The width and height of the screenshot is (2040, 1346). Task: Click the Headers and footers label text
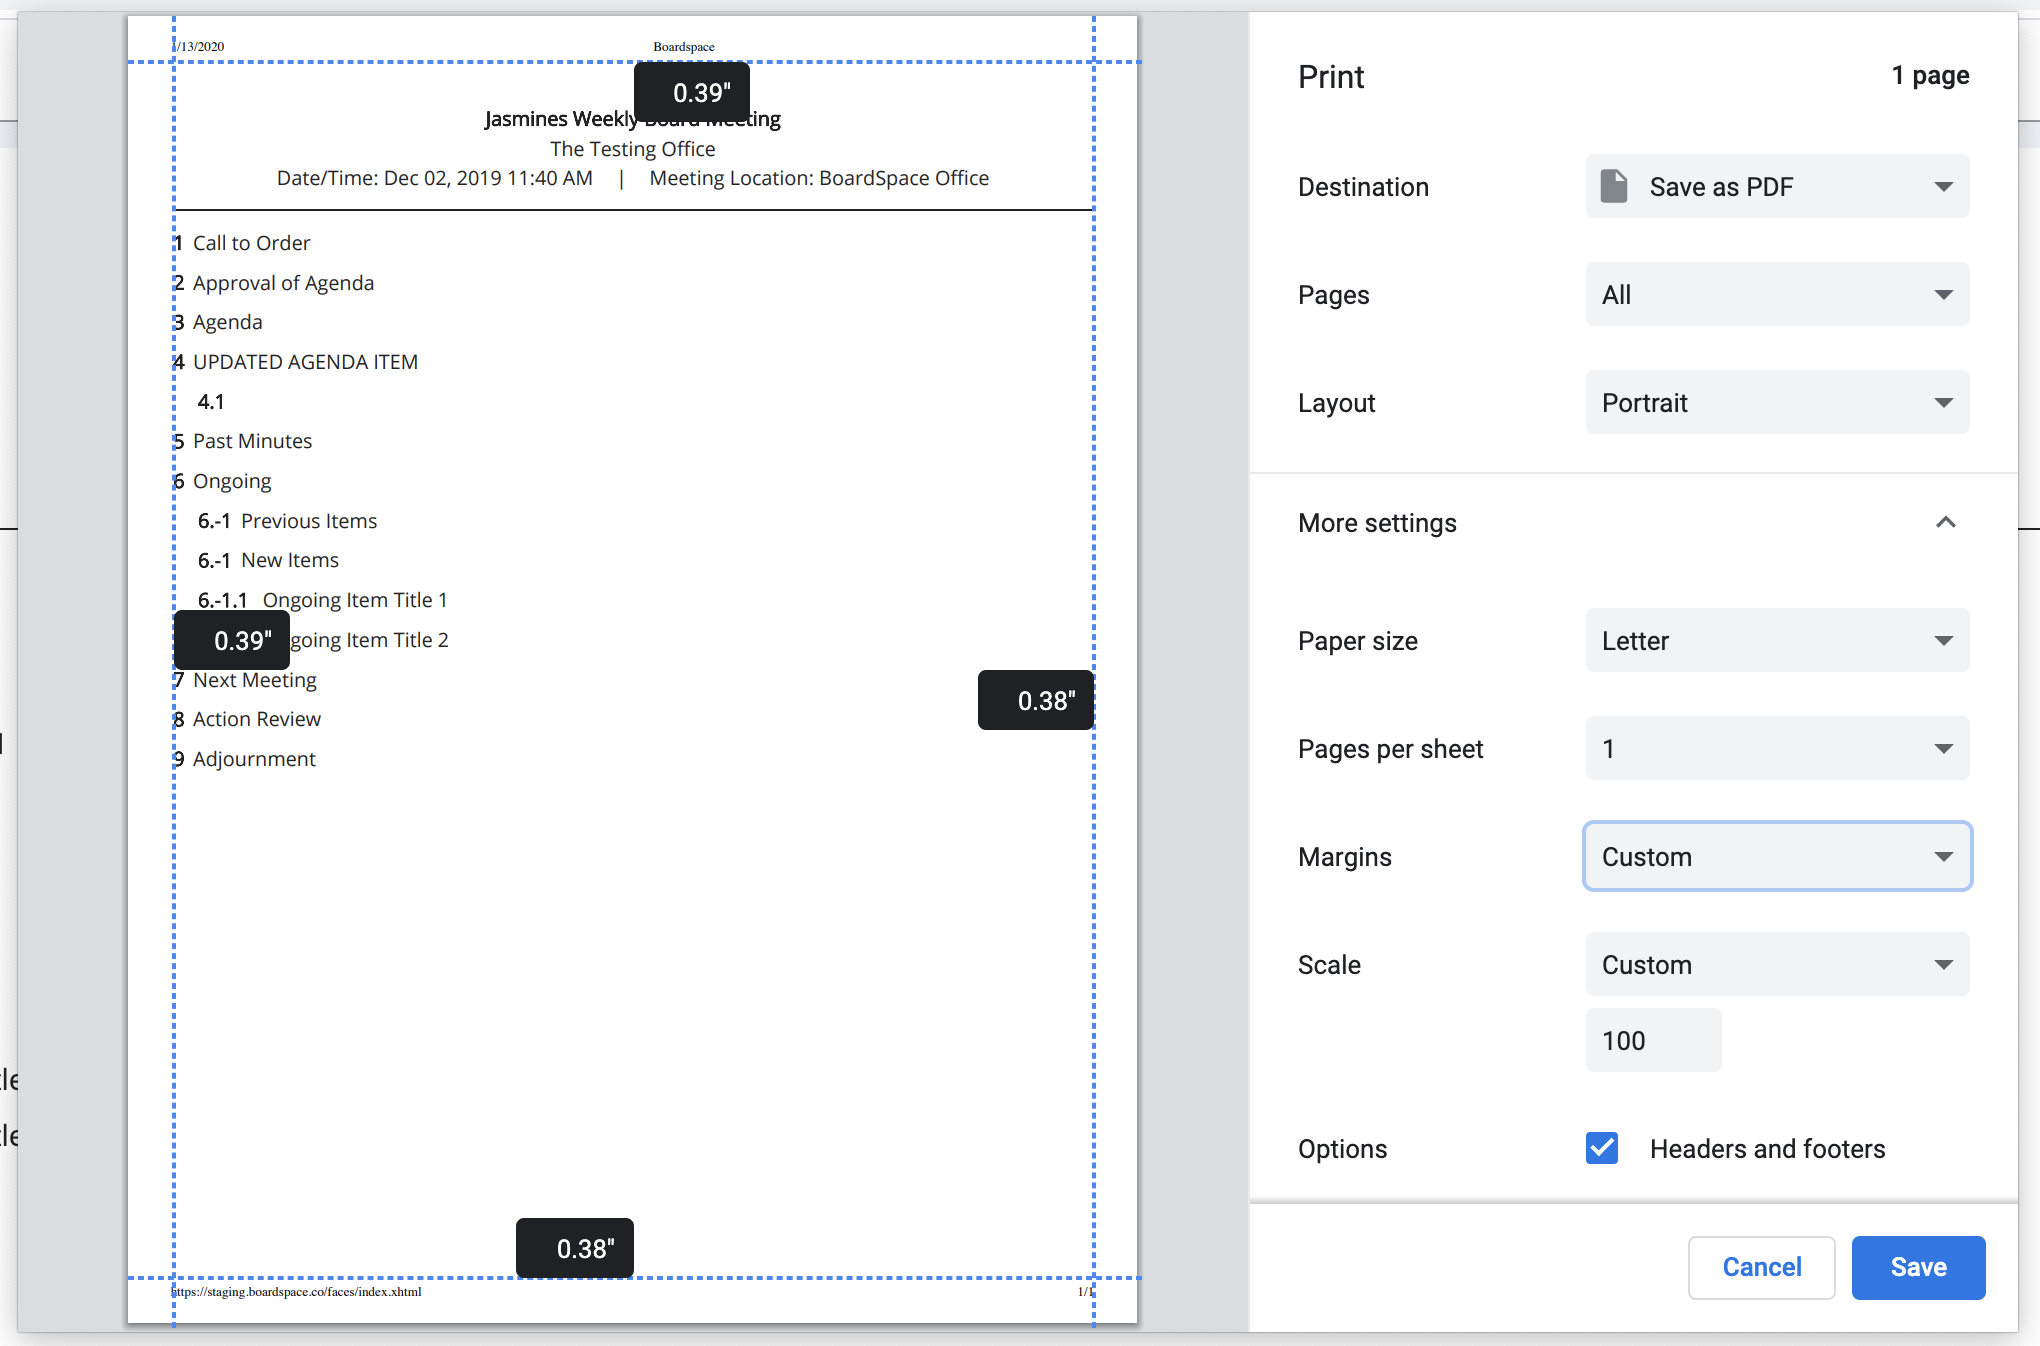coord(1767,1149)
